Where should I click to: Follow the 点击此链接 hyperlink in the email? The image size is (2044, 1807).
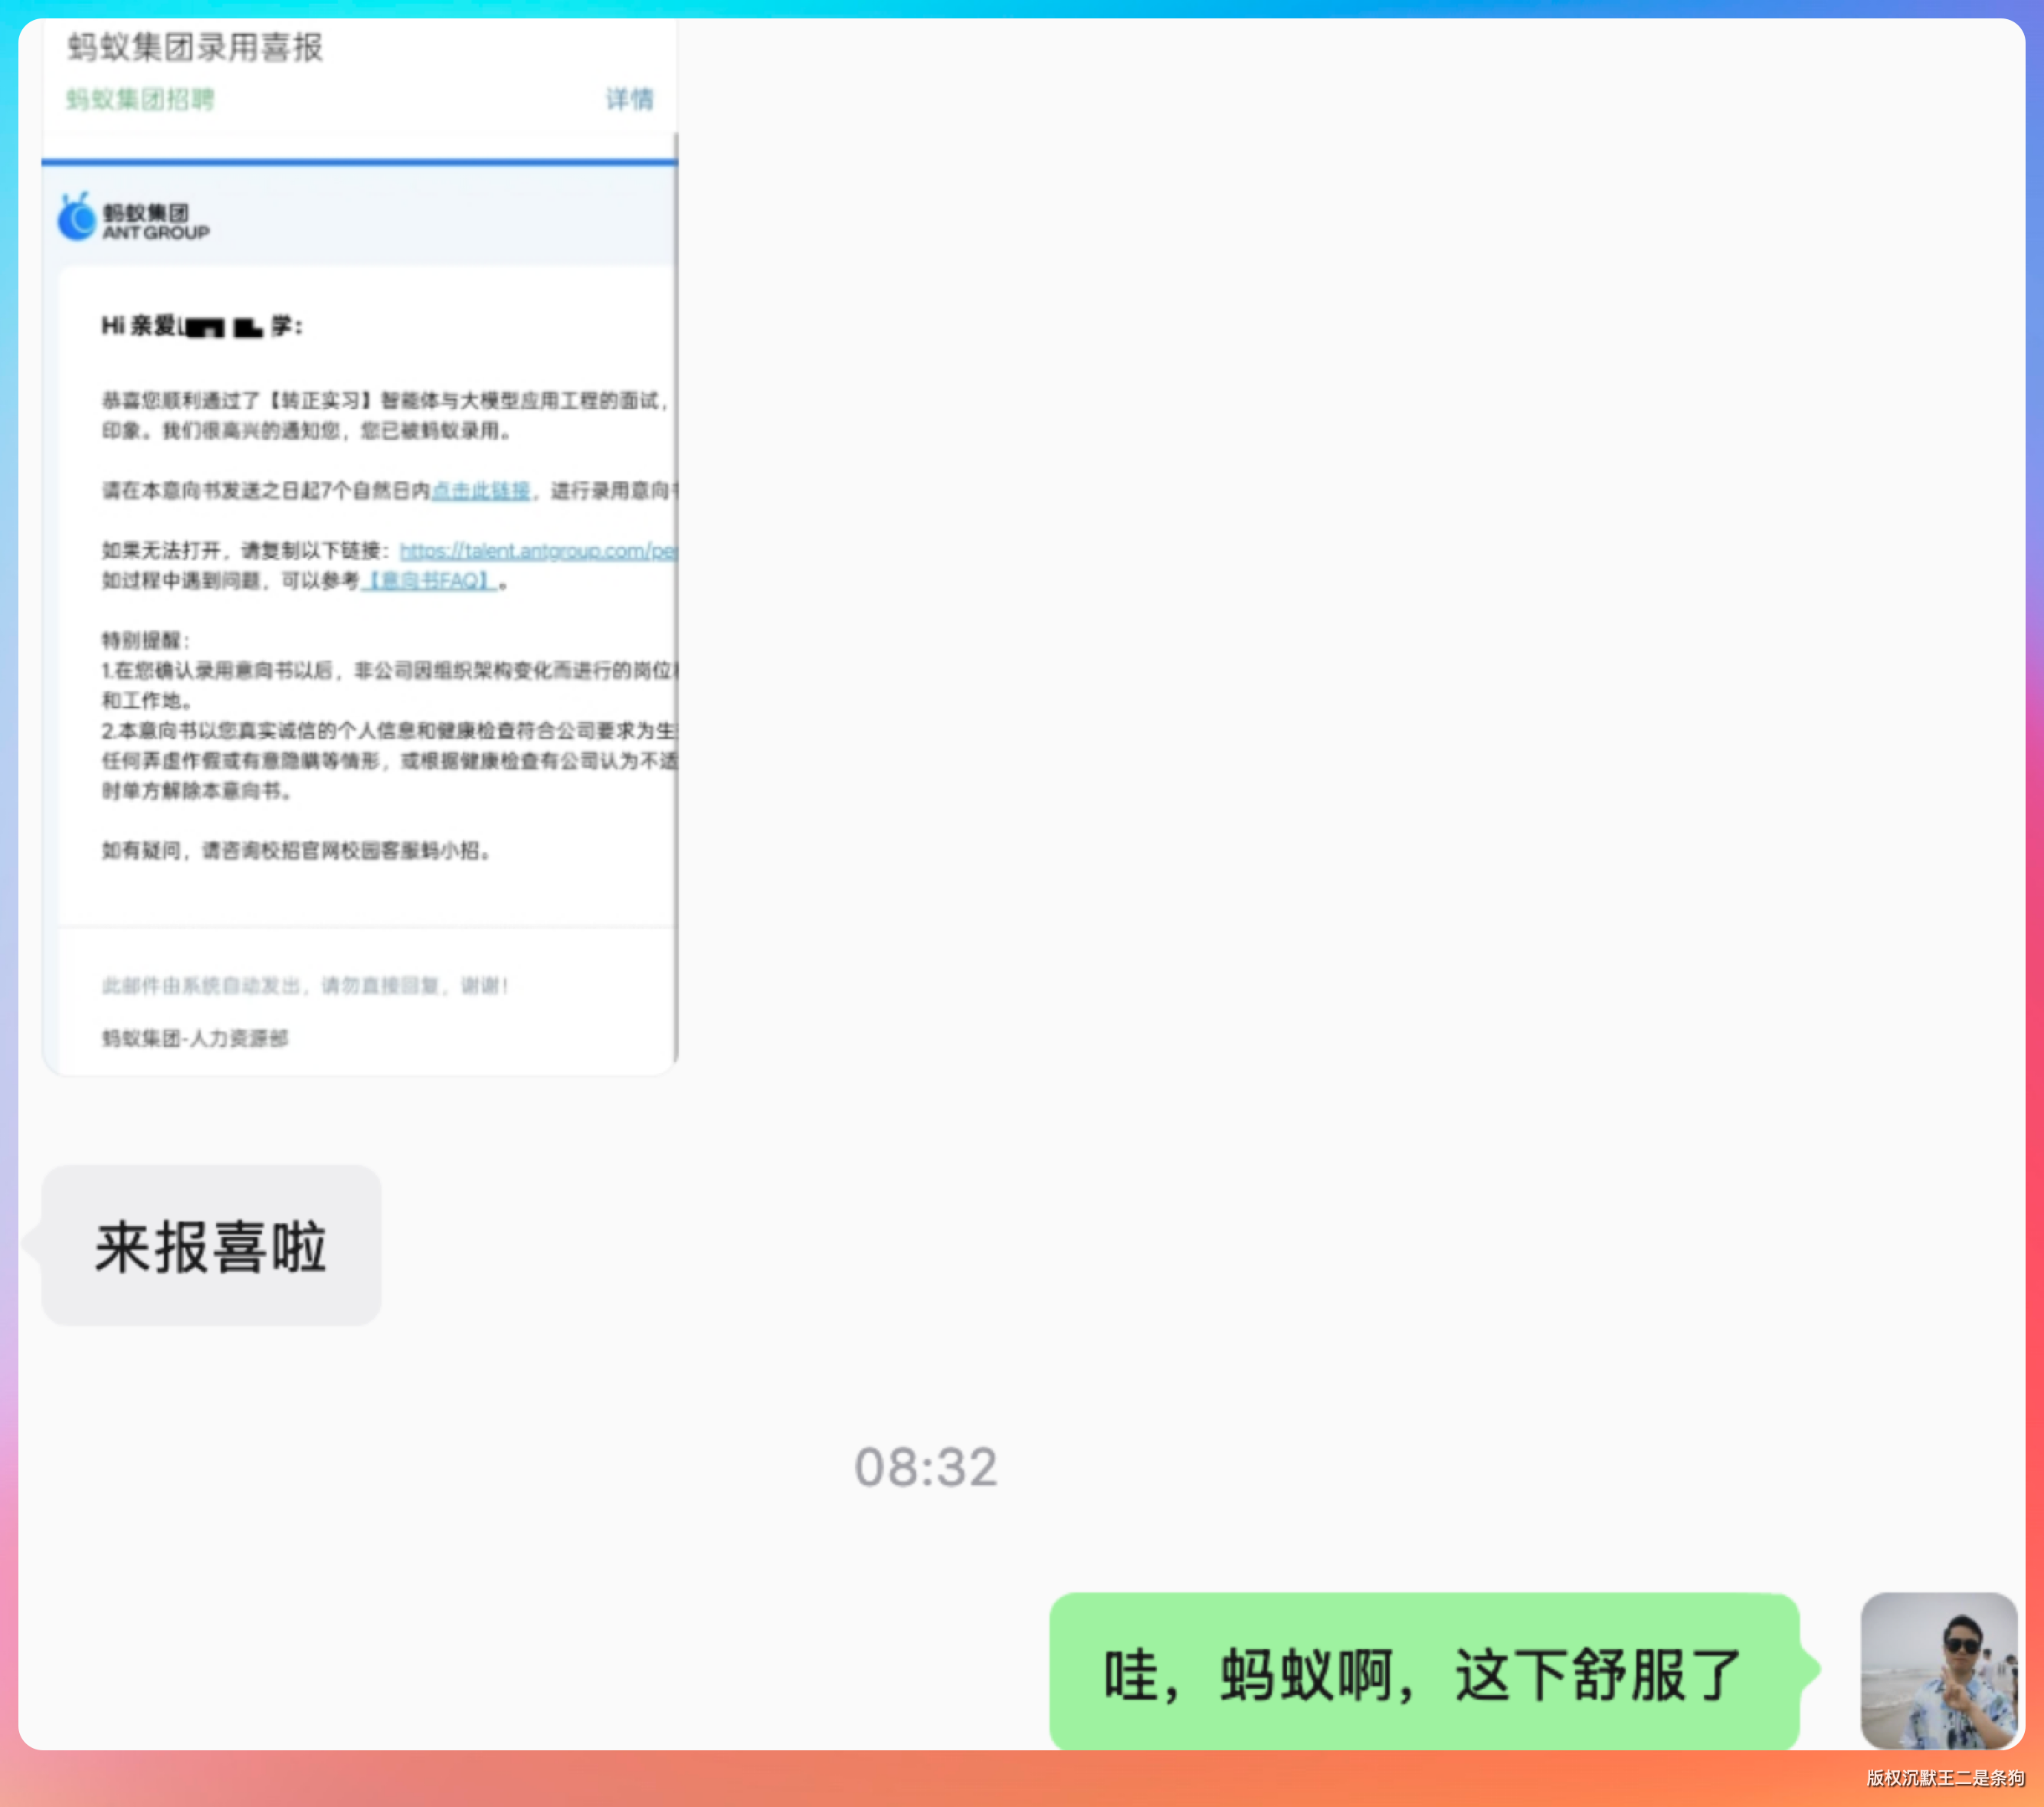pos(480,490)
